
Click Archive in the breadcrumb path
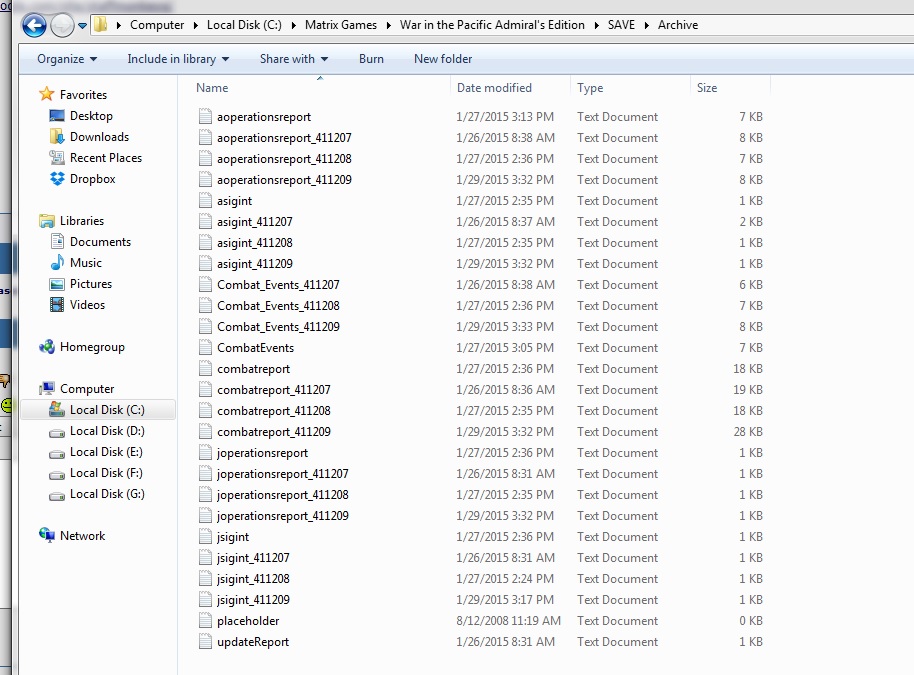click(677, 25)
